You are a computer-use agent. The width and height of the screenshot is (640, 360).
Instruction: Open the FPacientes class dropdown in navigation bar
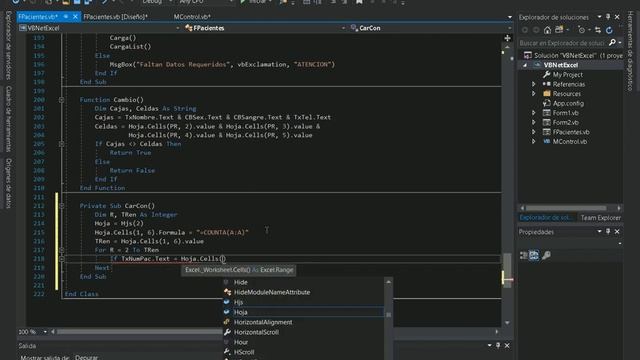coord(343,28)
